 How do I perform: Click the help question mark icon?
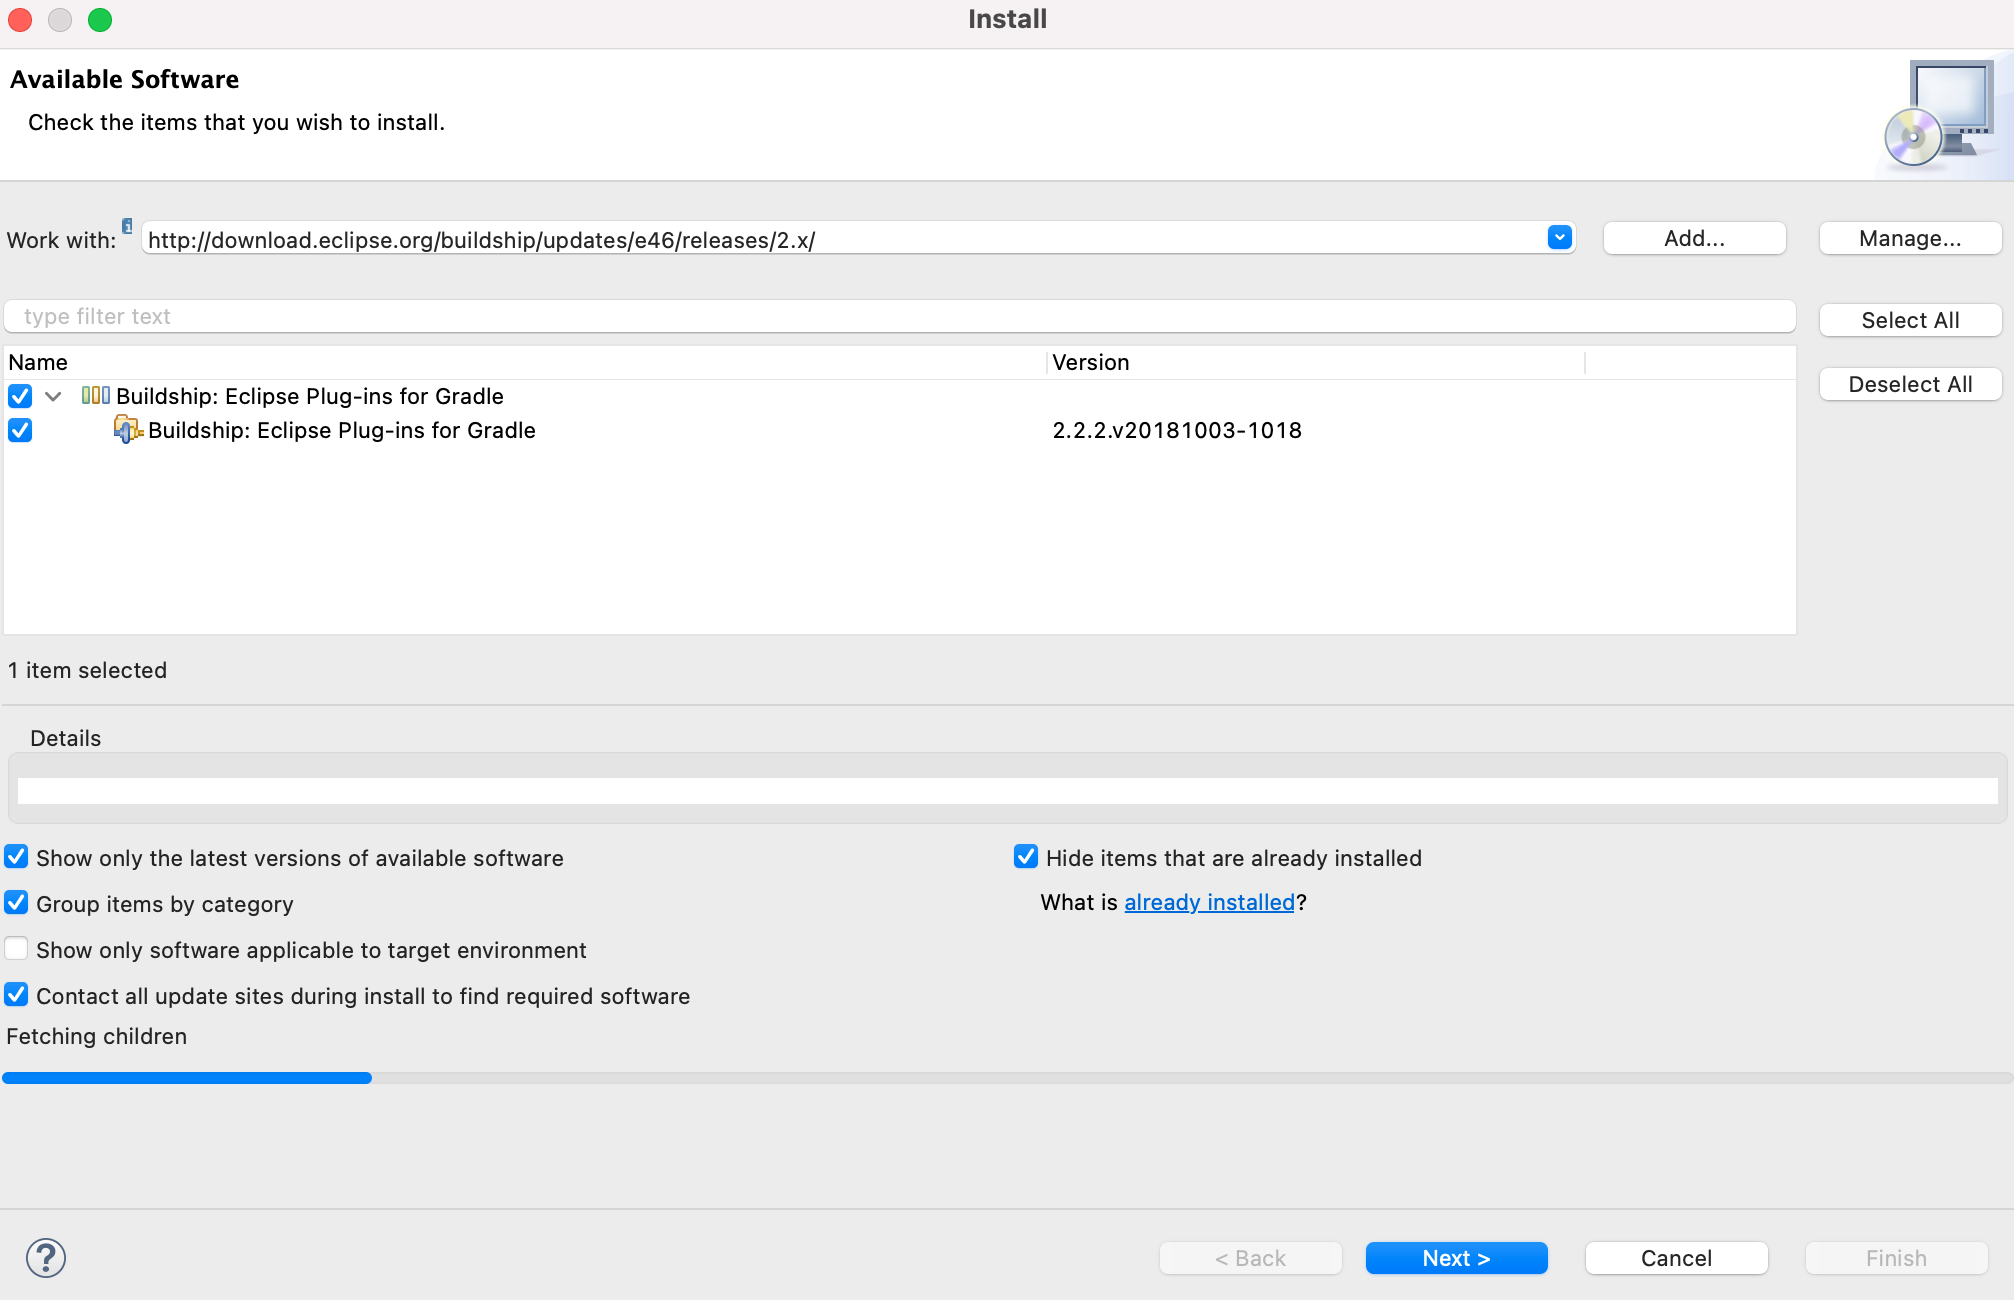tap(45, 1258)
